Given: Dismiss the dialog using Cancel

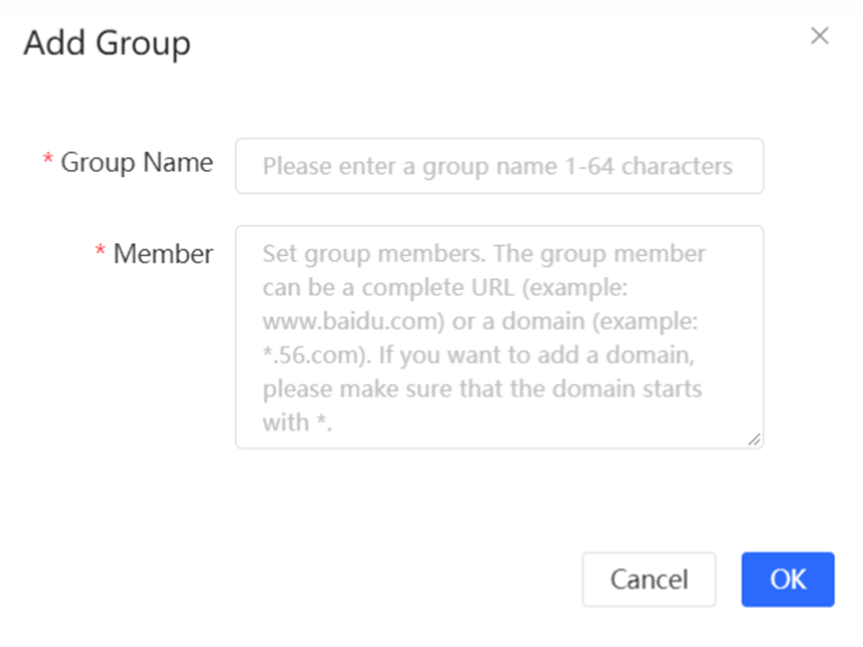Looking at the screenshot, I should tap(649, 579).
